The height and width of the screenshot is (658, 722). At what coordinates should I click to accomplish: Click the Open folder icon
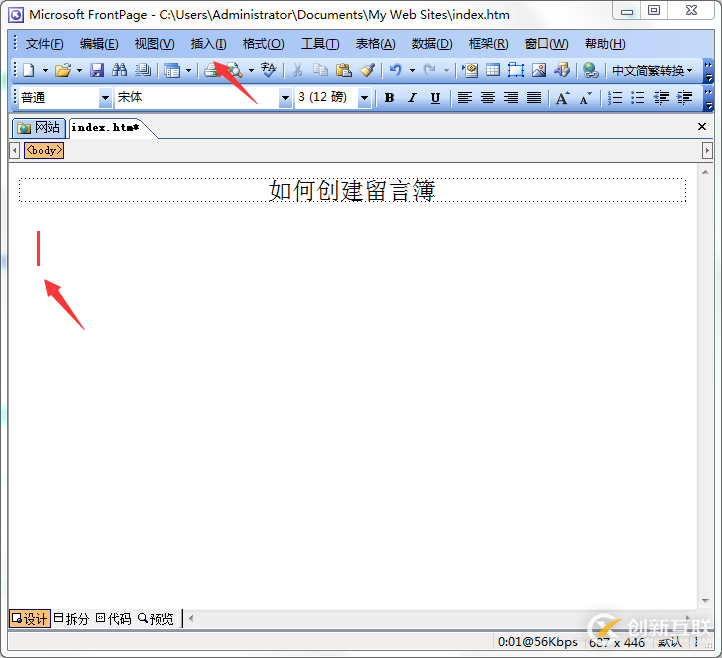click(x=63, y=70)
